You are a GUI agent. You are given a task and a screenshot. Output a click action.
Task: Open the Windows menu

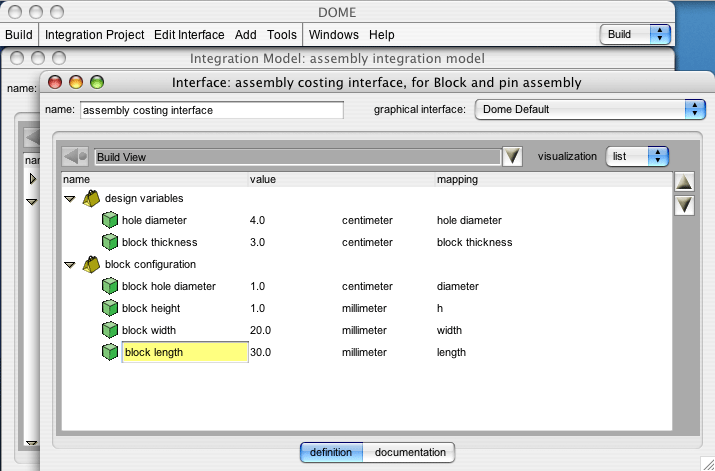(x=334, y=35)
